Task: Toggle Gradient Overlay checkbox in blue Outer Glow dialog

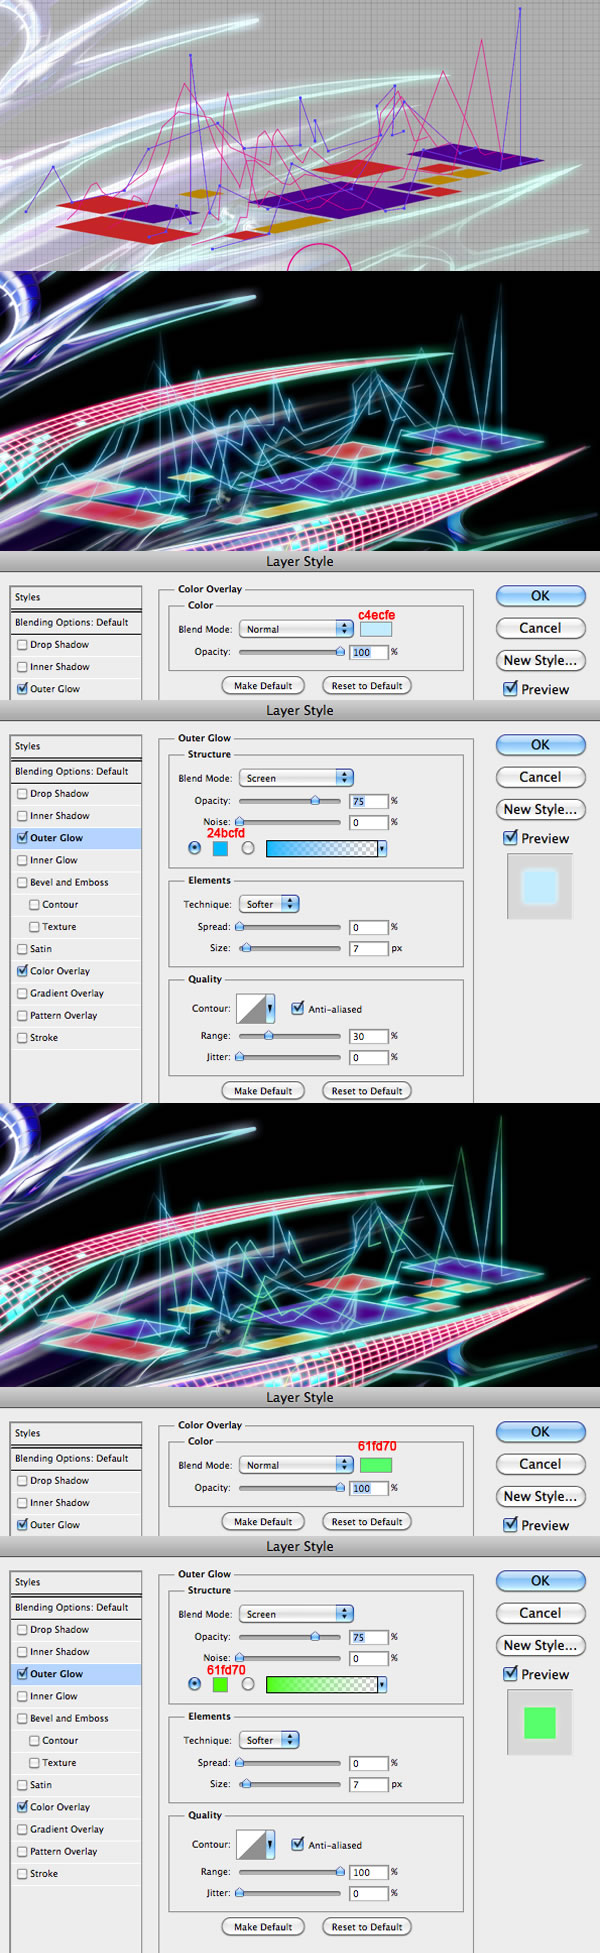Action: pos(22,993)
